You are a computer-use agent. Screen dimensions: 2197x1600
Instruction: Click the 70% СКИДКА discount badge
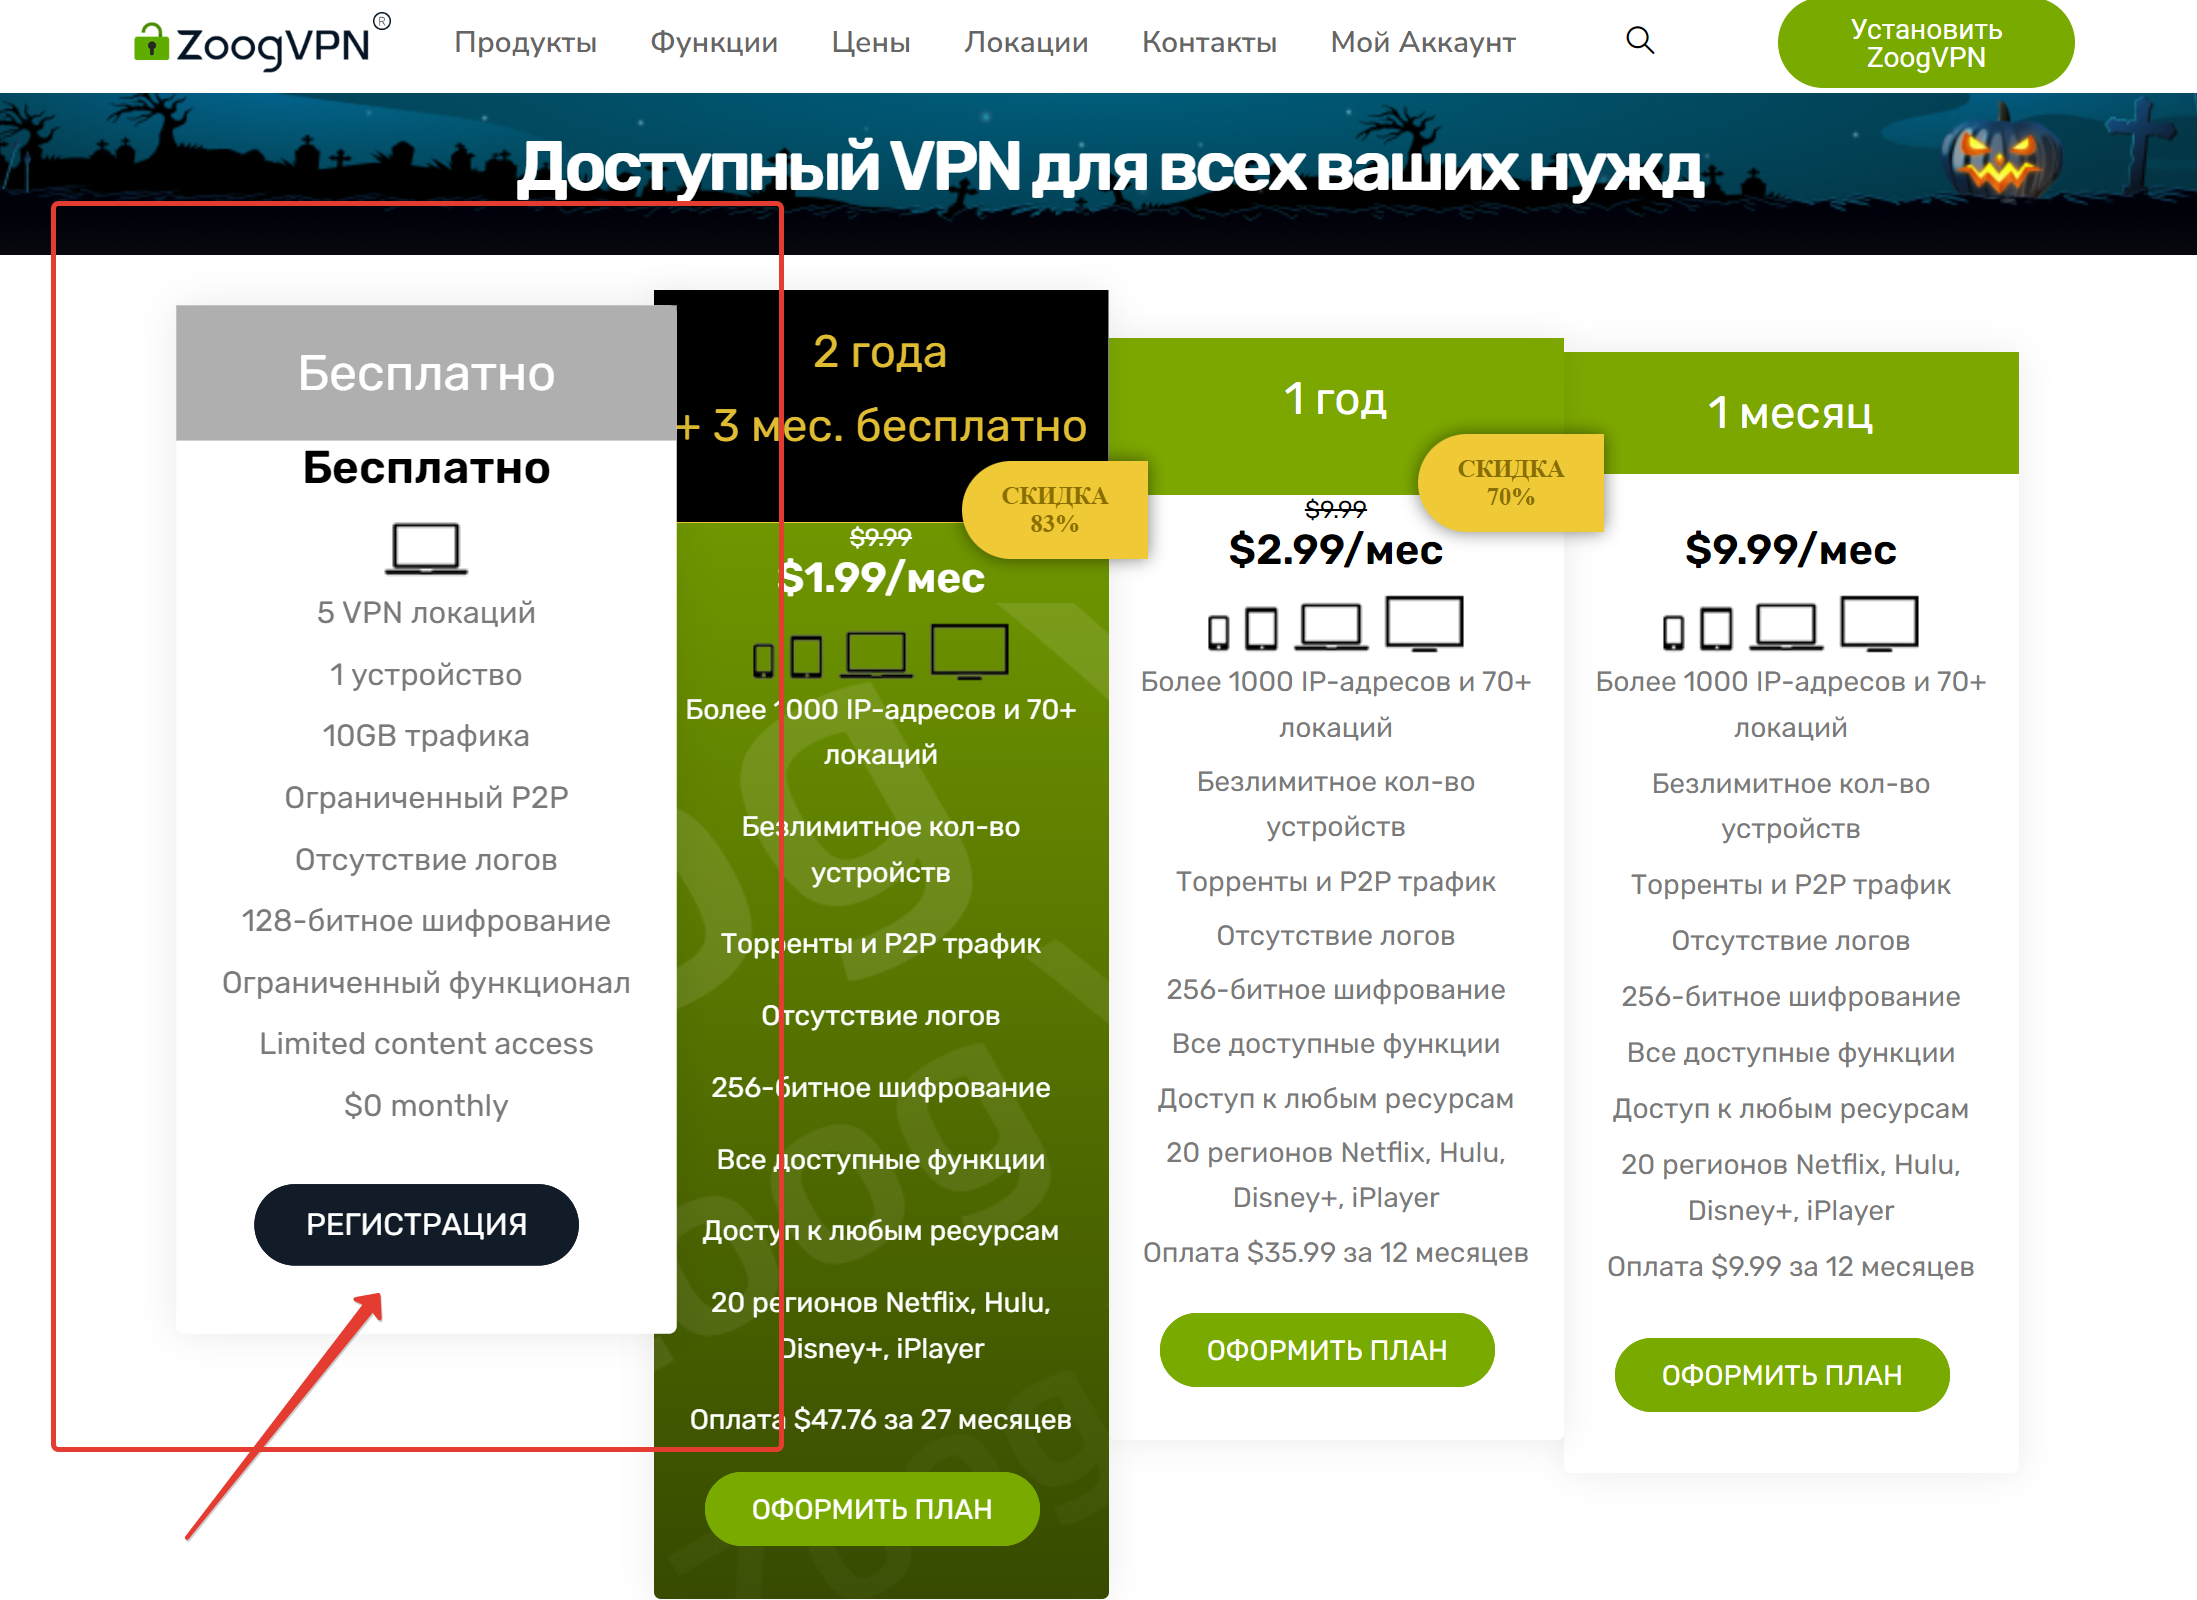pyautogui.click(x=1510, y=482)
